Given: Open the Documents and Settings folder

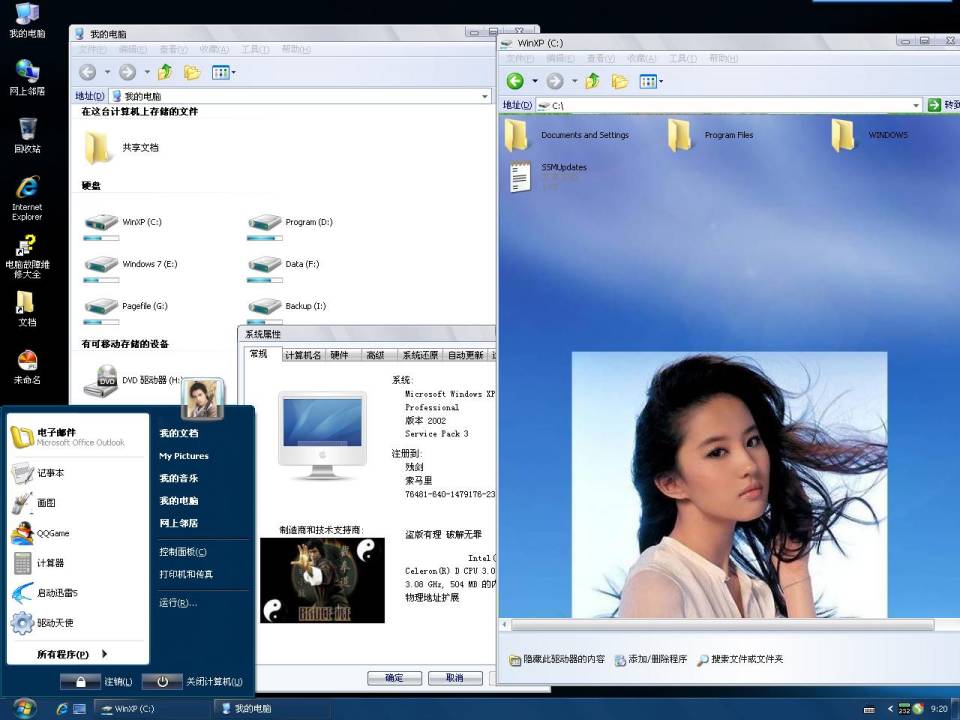Looking at the screenshot, I should point(567,135).
